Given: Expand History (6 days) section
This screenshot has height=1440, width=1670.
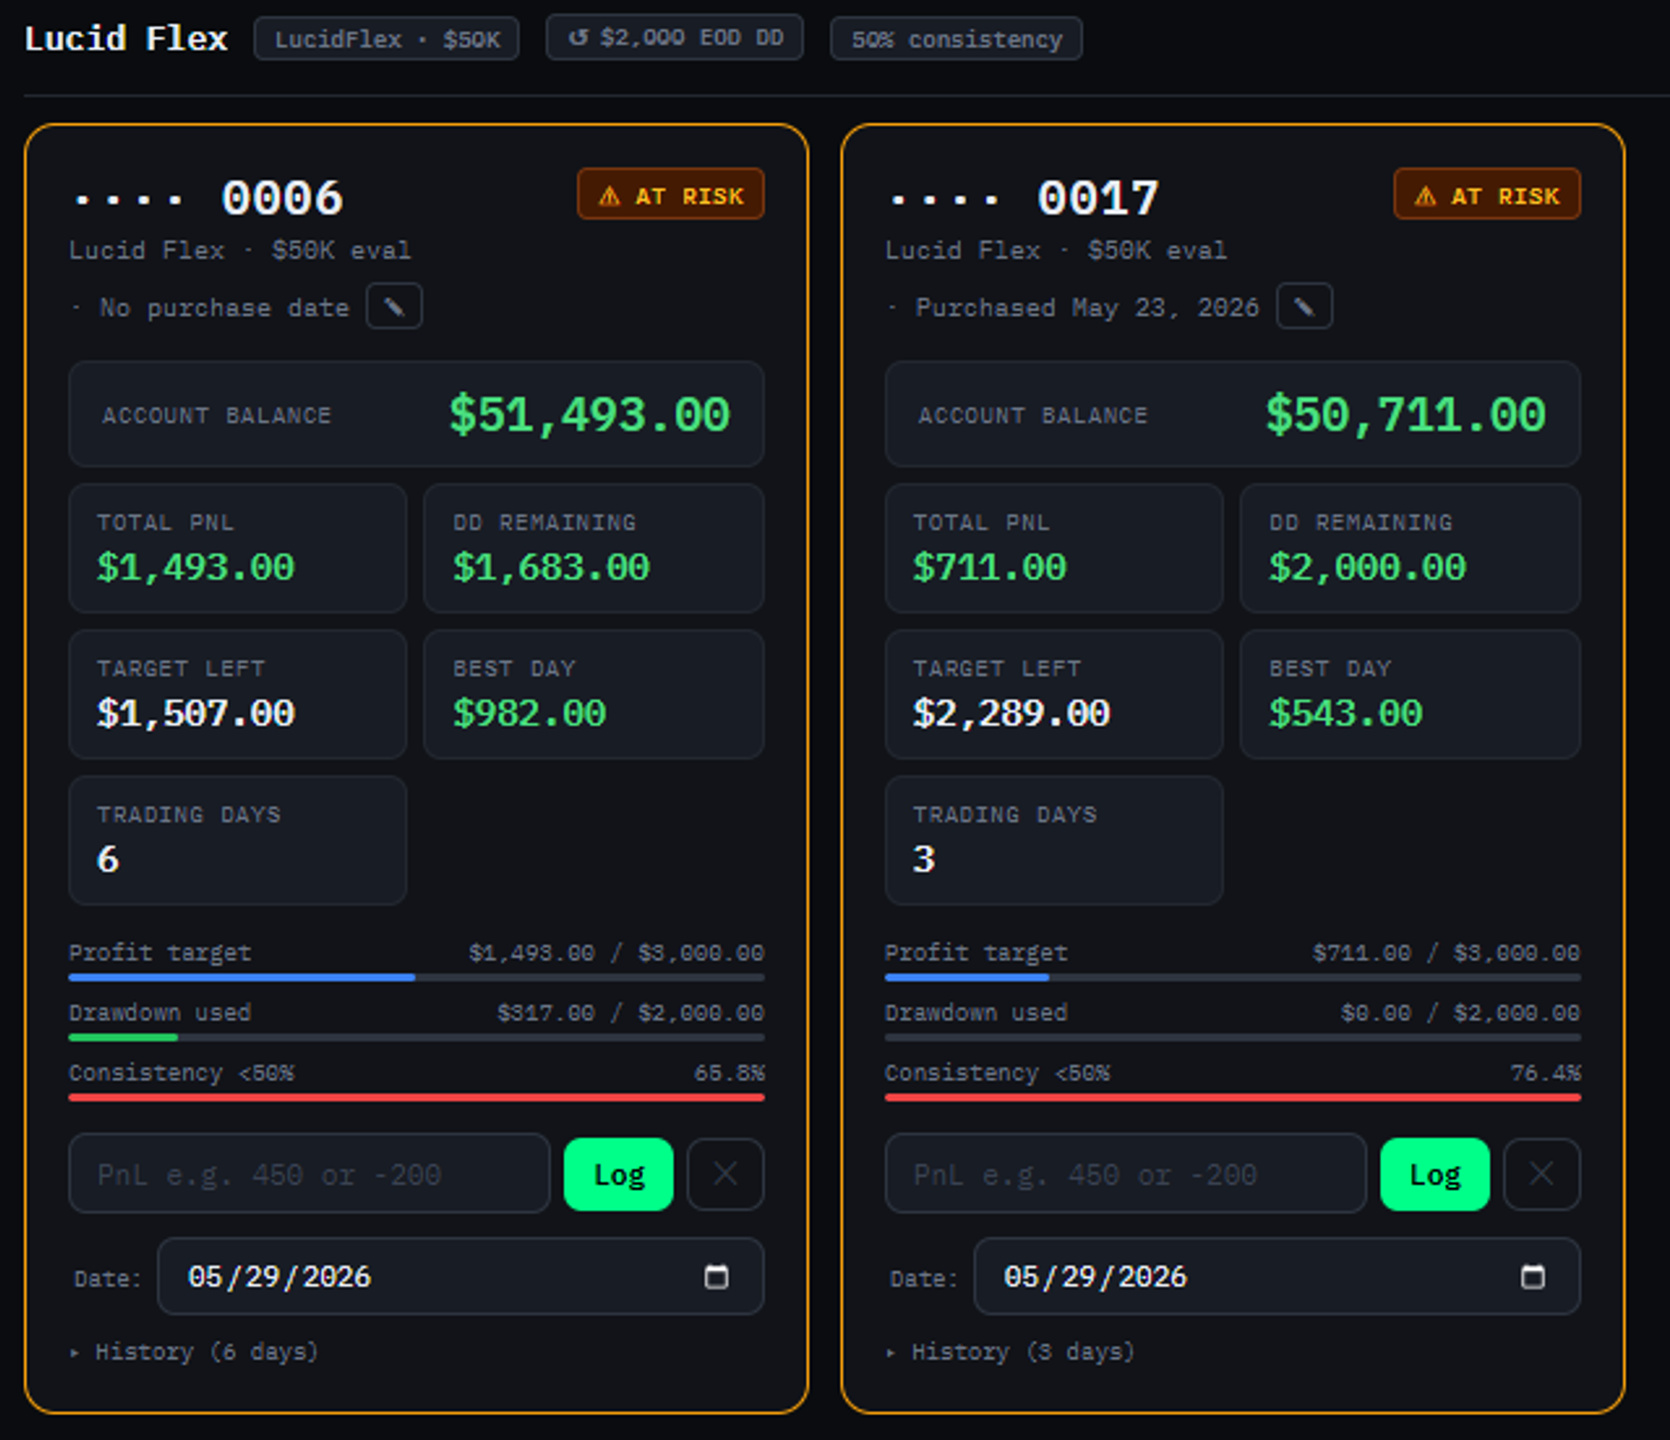Looking at the screenshot, I should tap(194, 1352).
